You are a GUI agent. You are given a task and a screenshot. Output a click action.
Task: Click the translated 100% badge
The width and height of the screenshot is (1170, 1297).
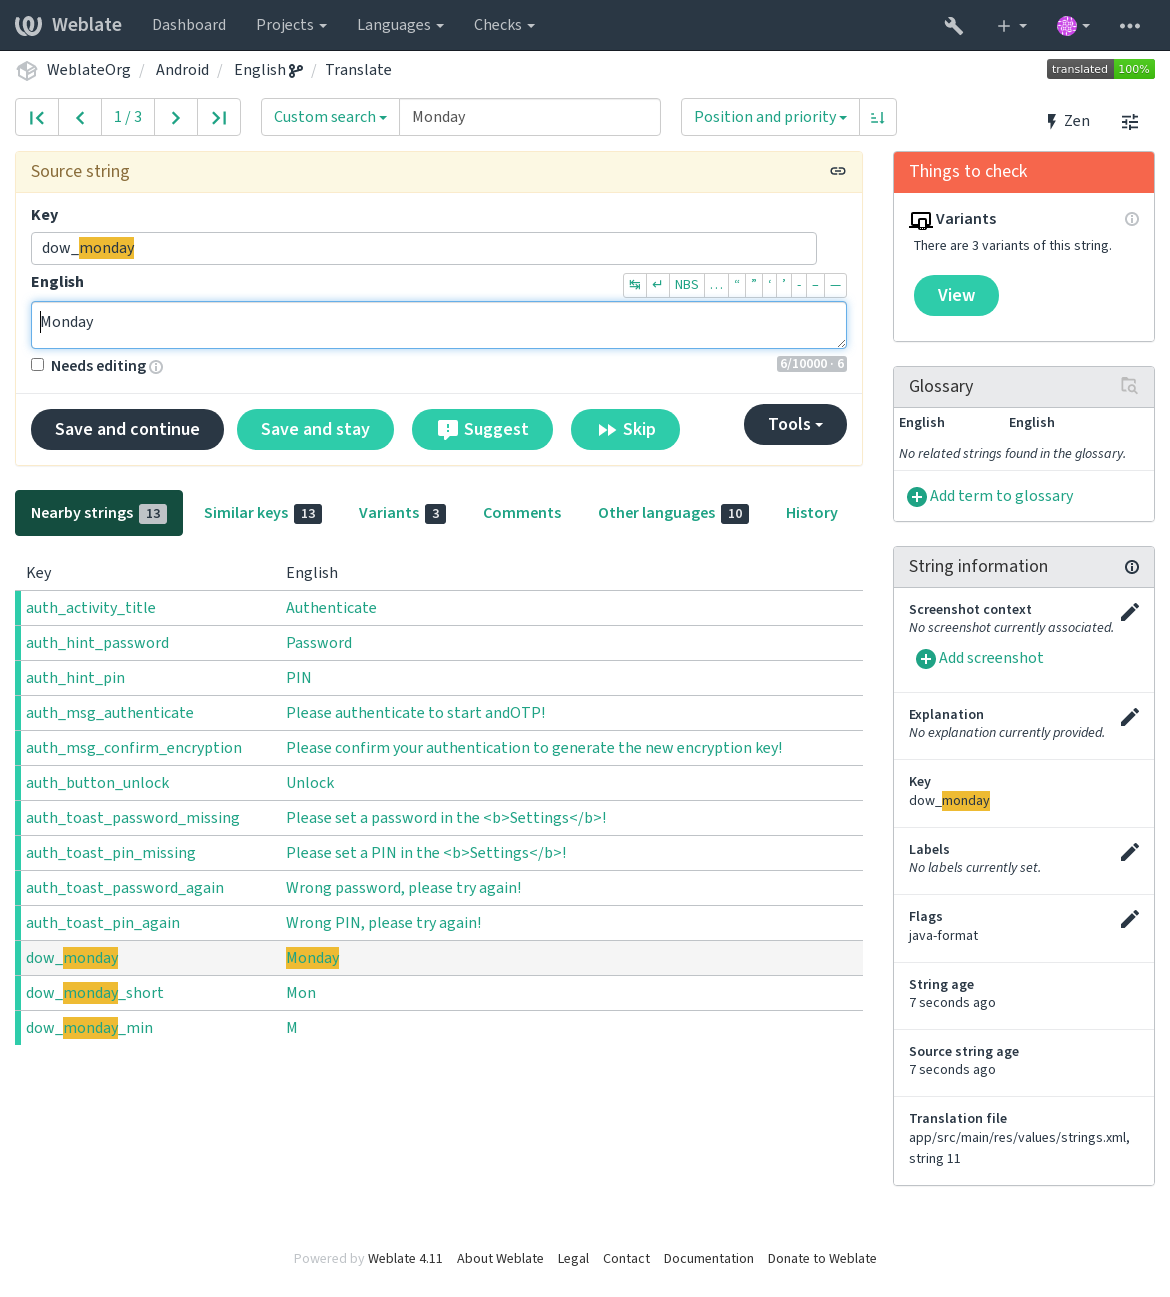coord(1101,69)
